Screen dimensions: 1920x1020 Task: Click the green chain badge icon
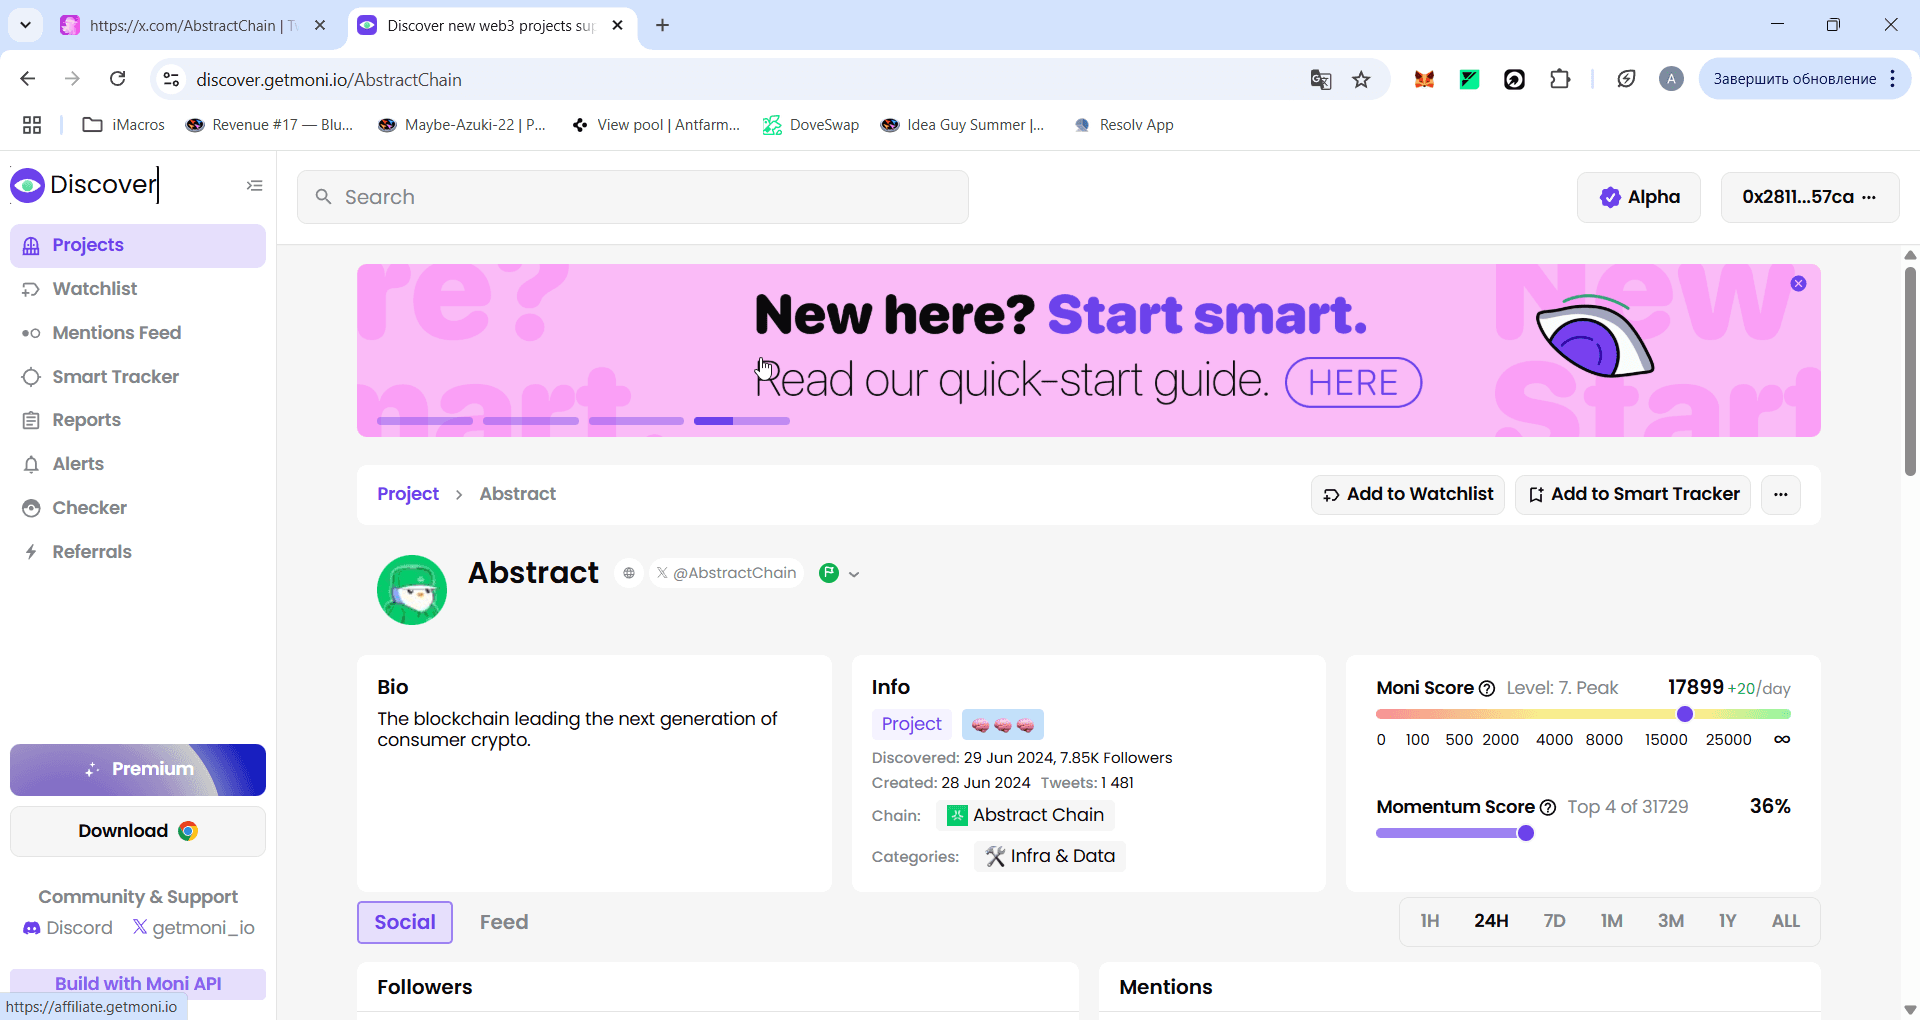829,573
